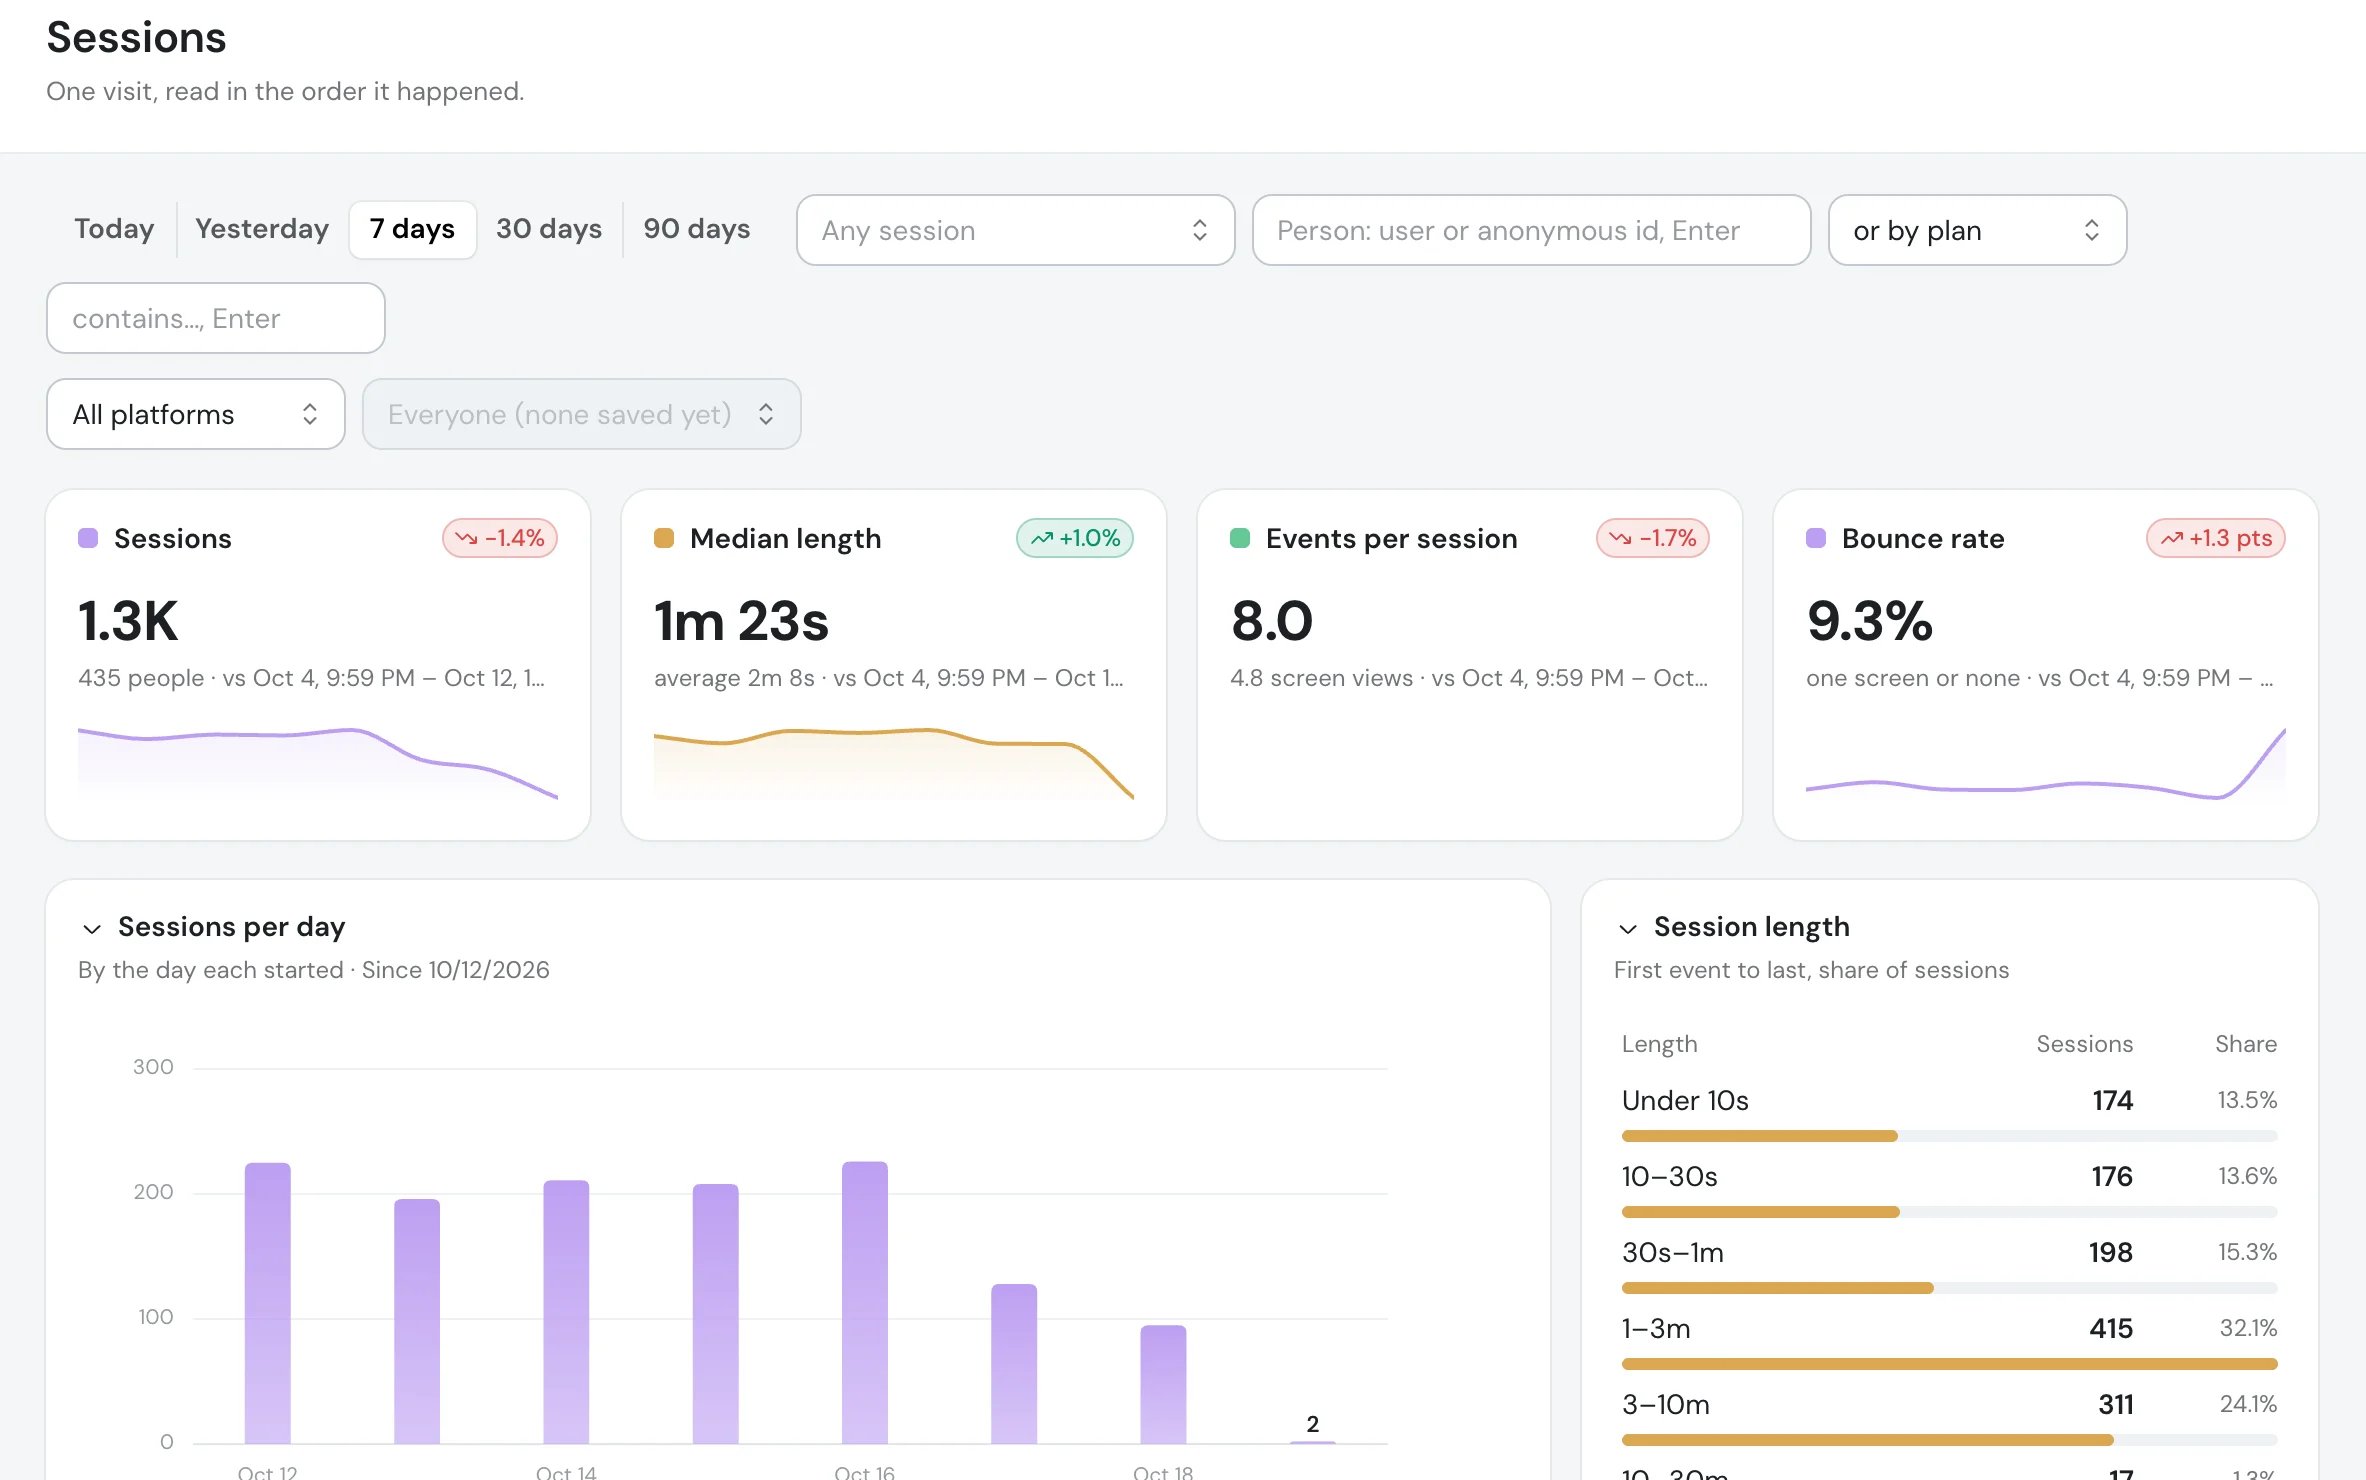2366x1480 pixels.
Task: Open the Any session dropdown
Action: click(x=1015, y=230)
